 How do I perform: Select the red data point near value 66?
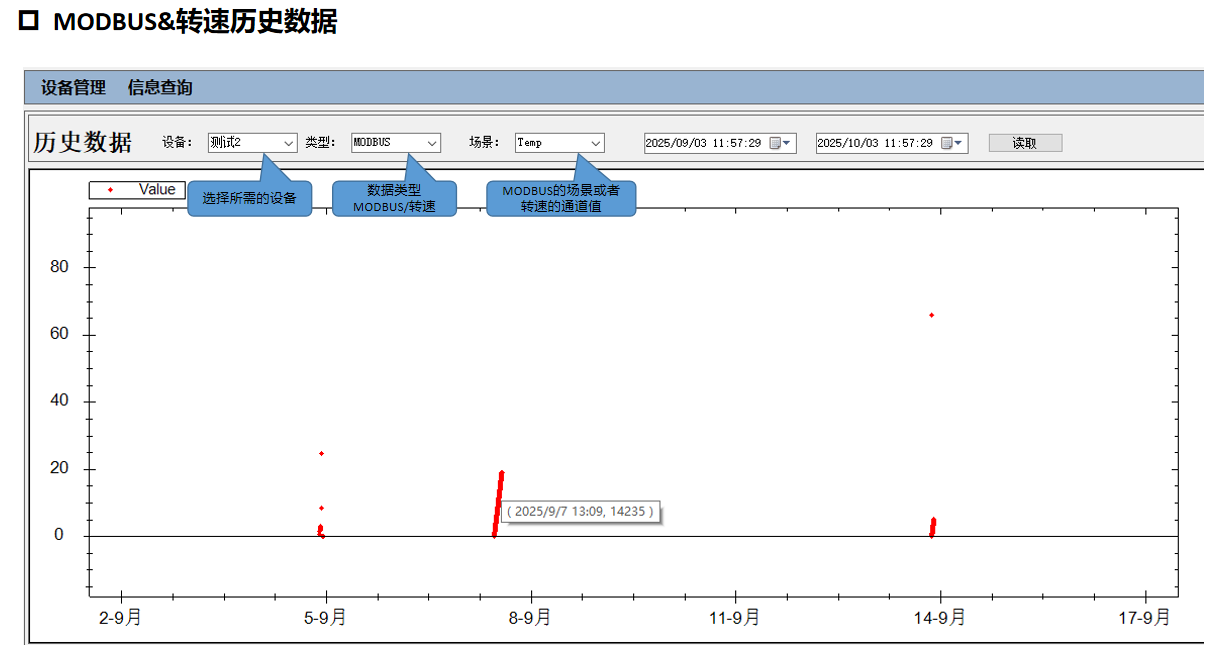(x=932, y=315)
